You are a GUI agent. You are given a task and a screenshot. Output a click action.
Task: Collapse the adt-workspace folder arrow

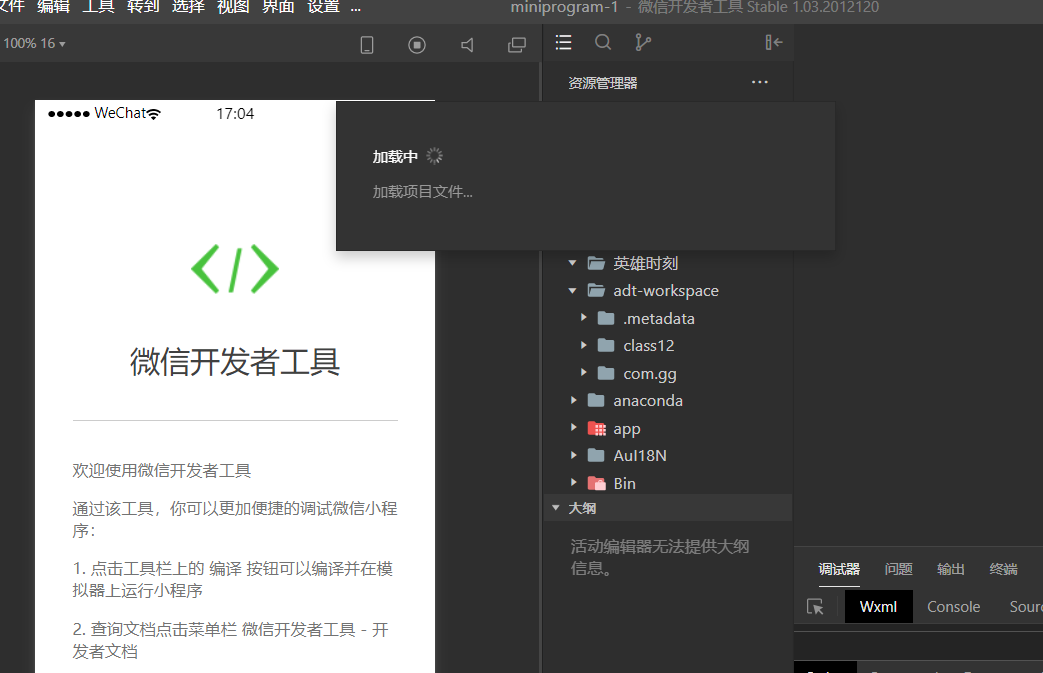(572, 291)
